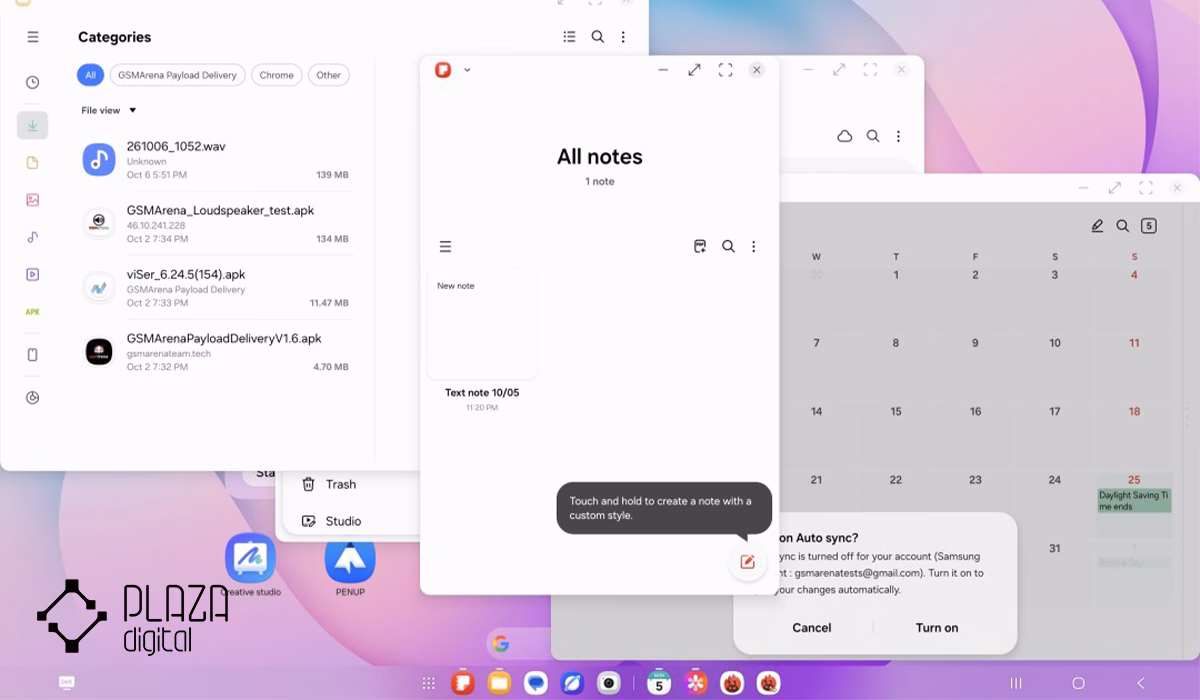The image size is (1200, 700).
Task: Search files in My Files window
Action: 597,37
